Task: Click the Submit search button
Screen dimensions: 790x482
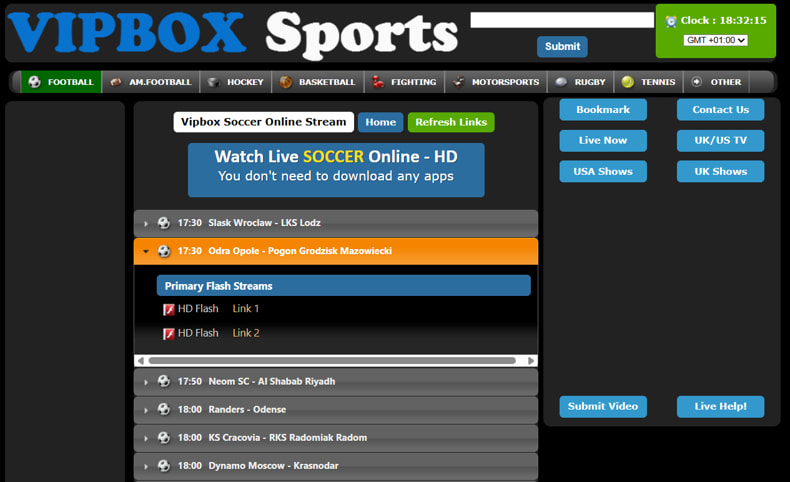Action: (x=562, y=46)
